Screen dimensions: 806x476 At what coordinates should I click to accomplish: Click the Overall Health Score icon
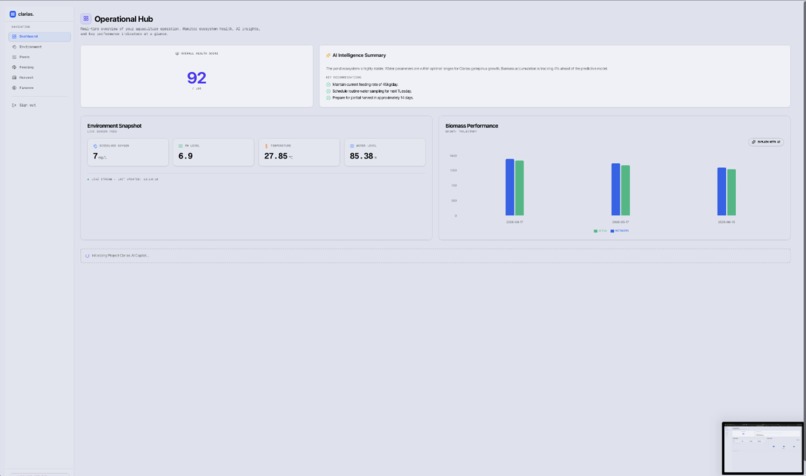pyautogui.click(x=177, y=53)
